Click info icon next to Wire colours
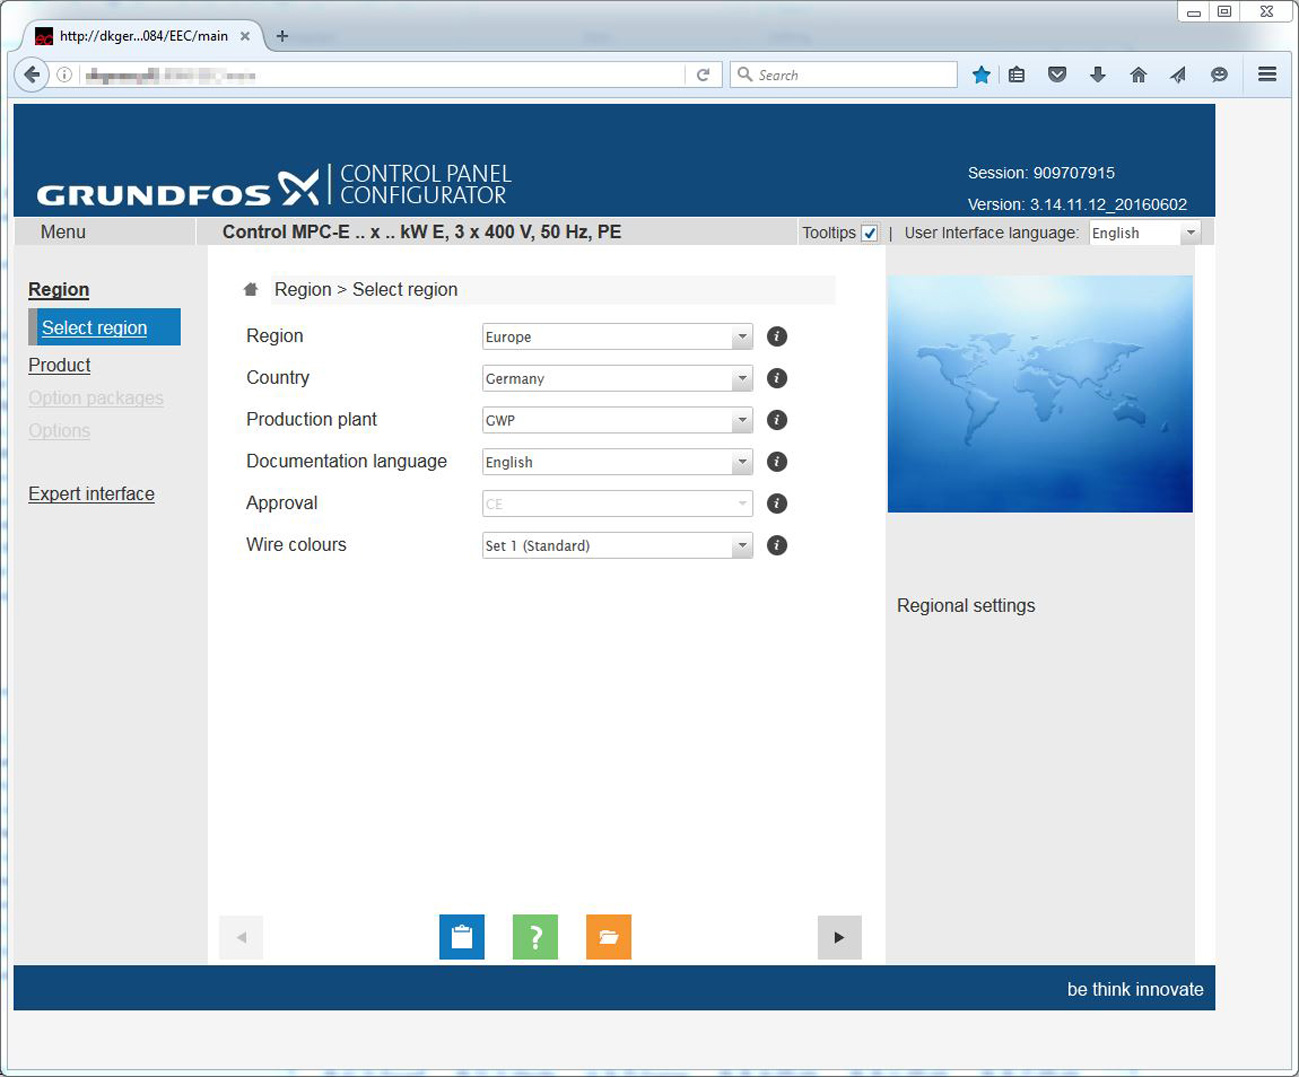The width and height of the screenshot is (1299, 1077). [x=777, y=546]
